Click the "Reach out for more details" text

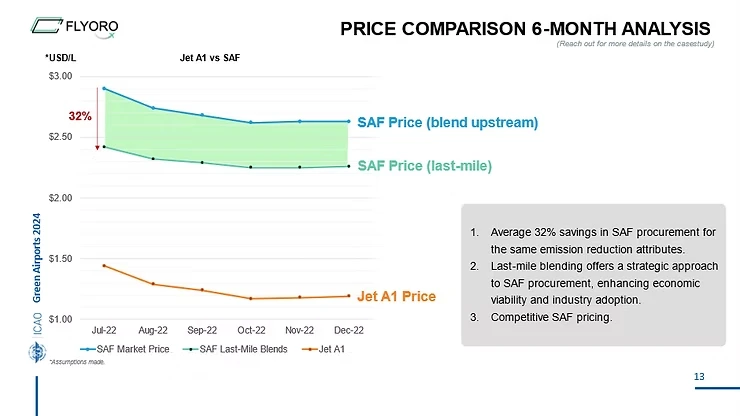[x=634, y=42]
